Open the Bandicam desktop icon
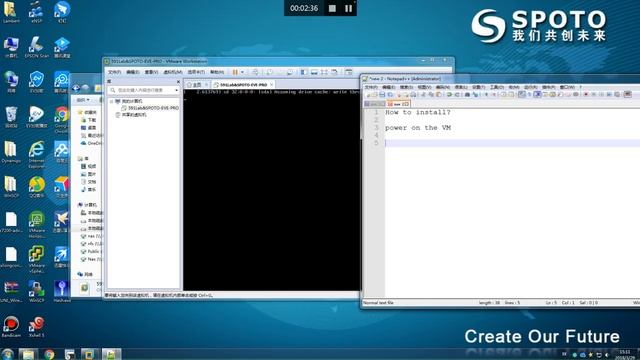The height and width of the screenshot is (360, 640). pyautogui.click(x=11, y=327)
